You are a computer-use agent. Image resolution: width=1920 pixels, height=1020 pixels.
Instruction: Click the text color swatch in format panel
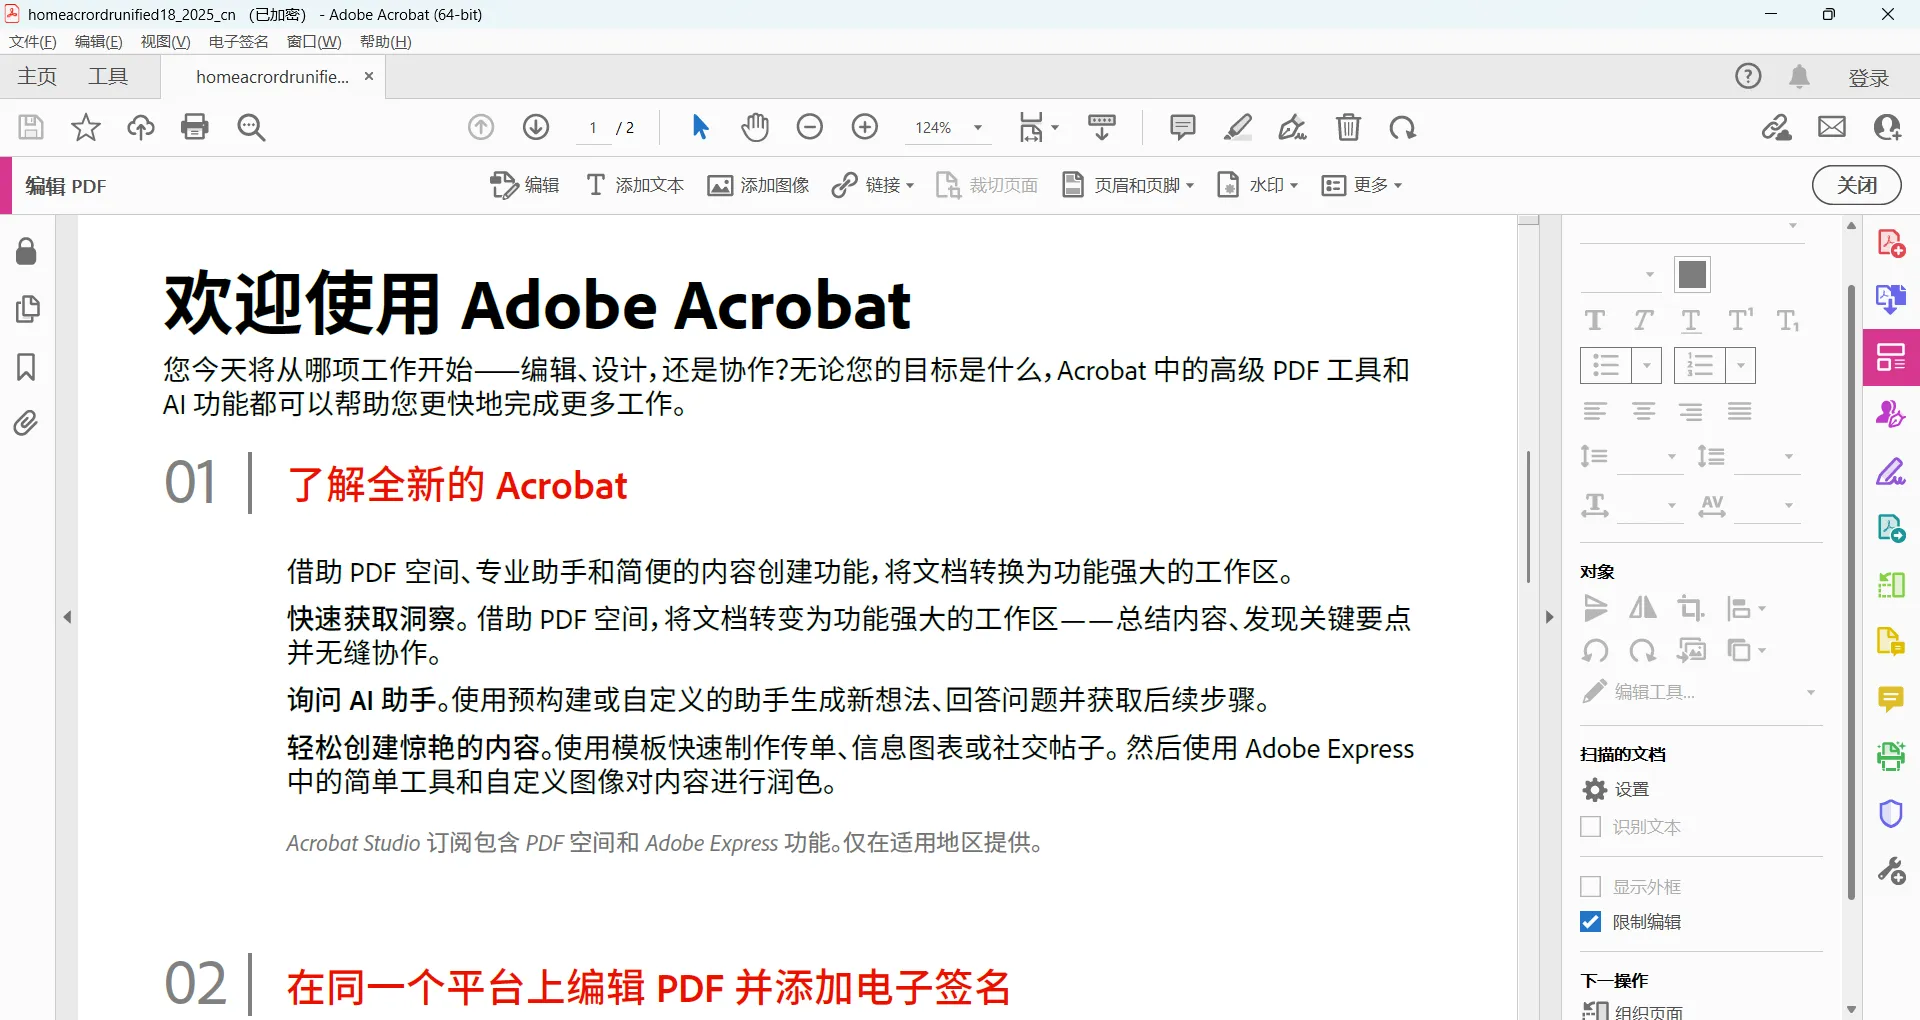[x=1692, y=274]
